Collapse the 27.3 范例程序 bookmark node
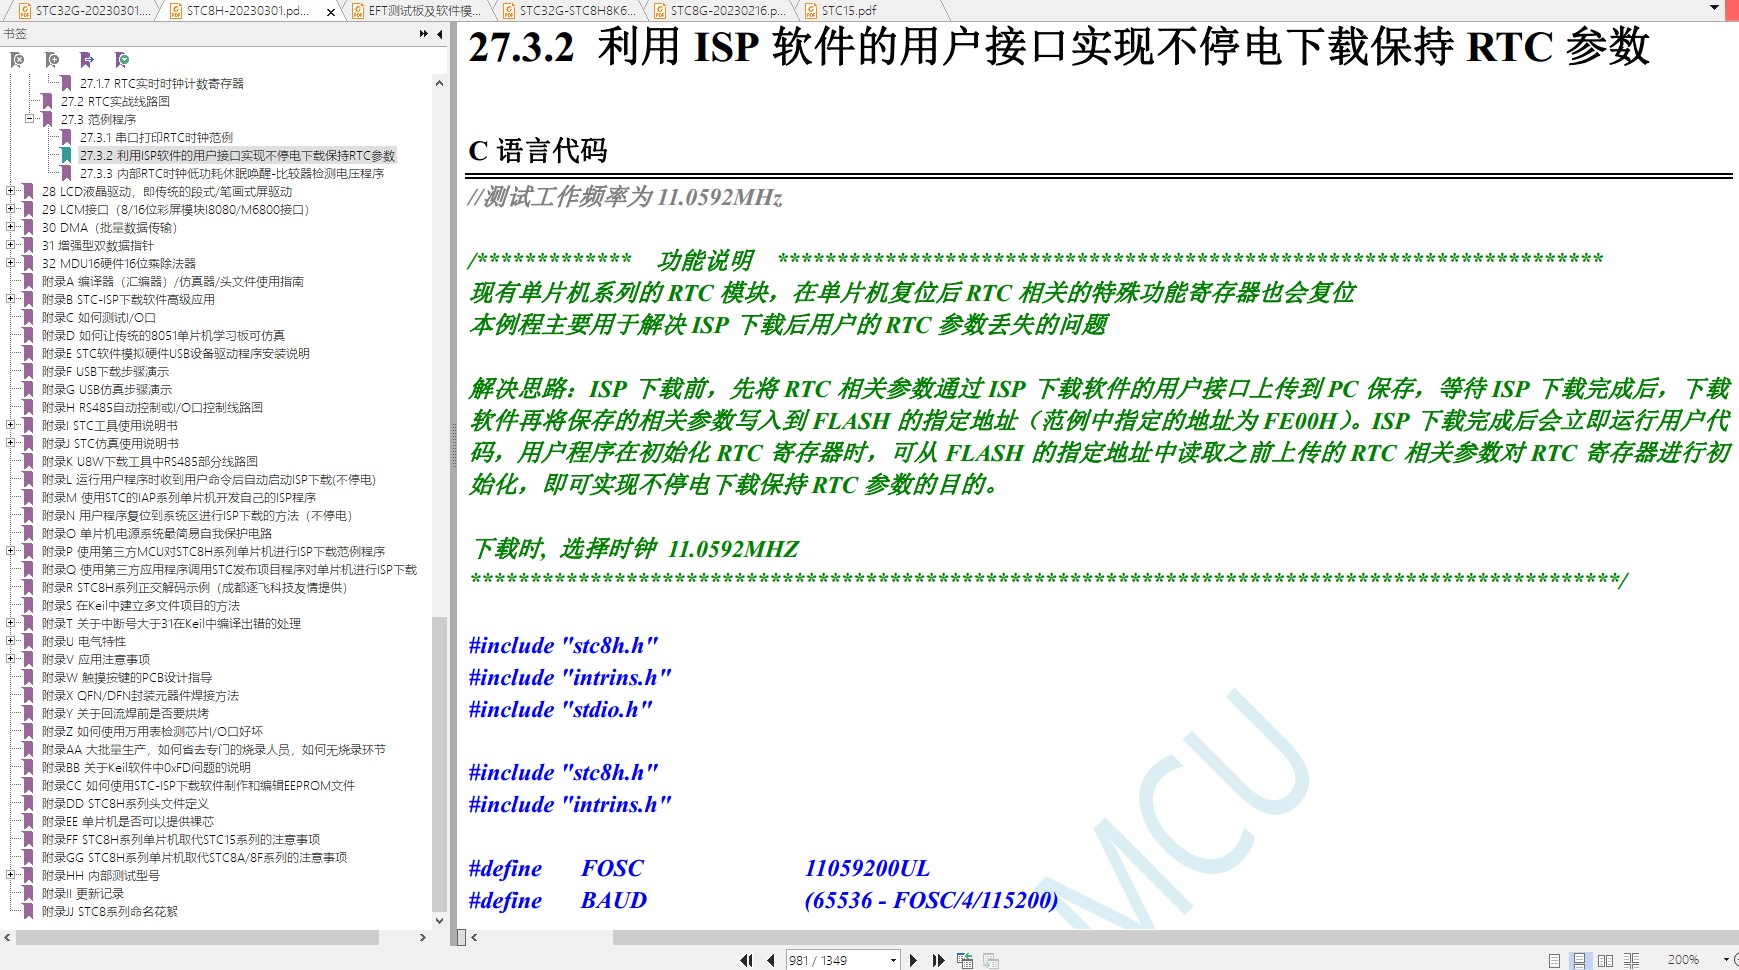 (29, 119)
